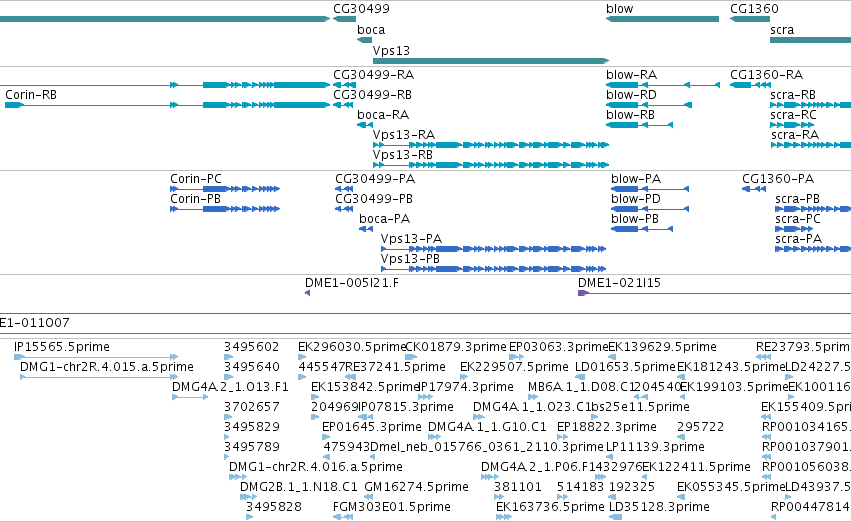Click transcript CG30499-RA label
The image size is (851, 522).
point(373,75)
